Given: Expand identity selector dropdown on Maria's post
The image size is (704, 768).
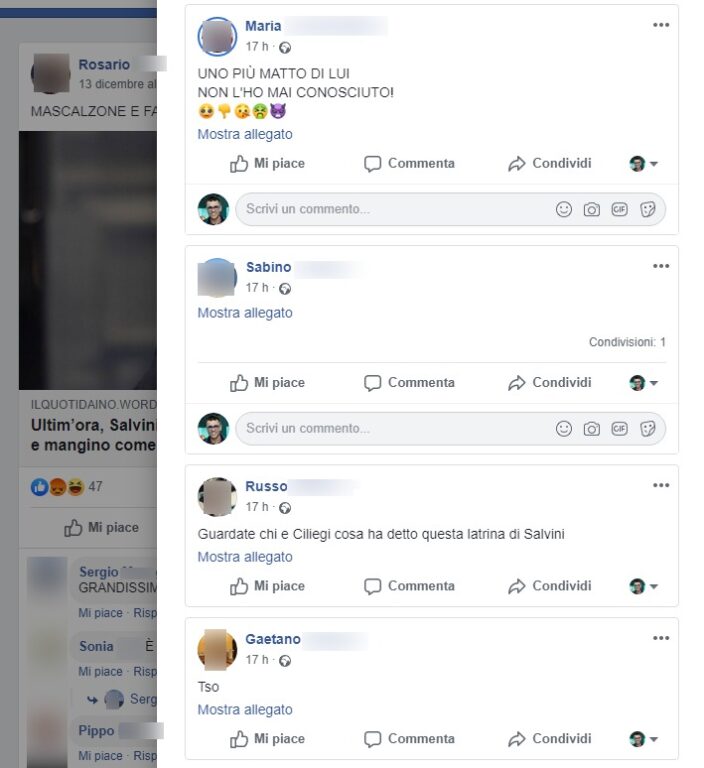Looking at the screenshot, I should click(x=643, y=164).
